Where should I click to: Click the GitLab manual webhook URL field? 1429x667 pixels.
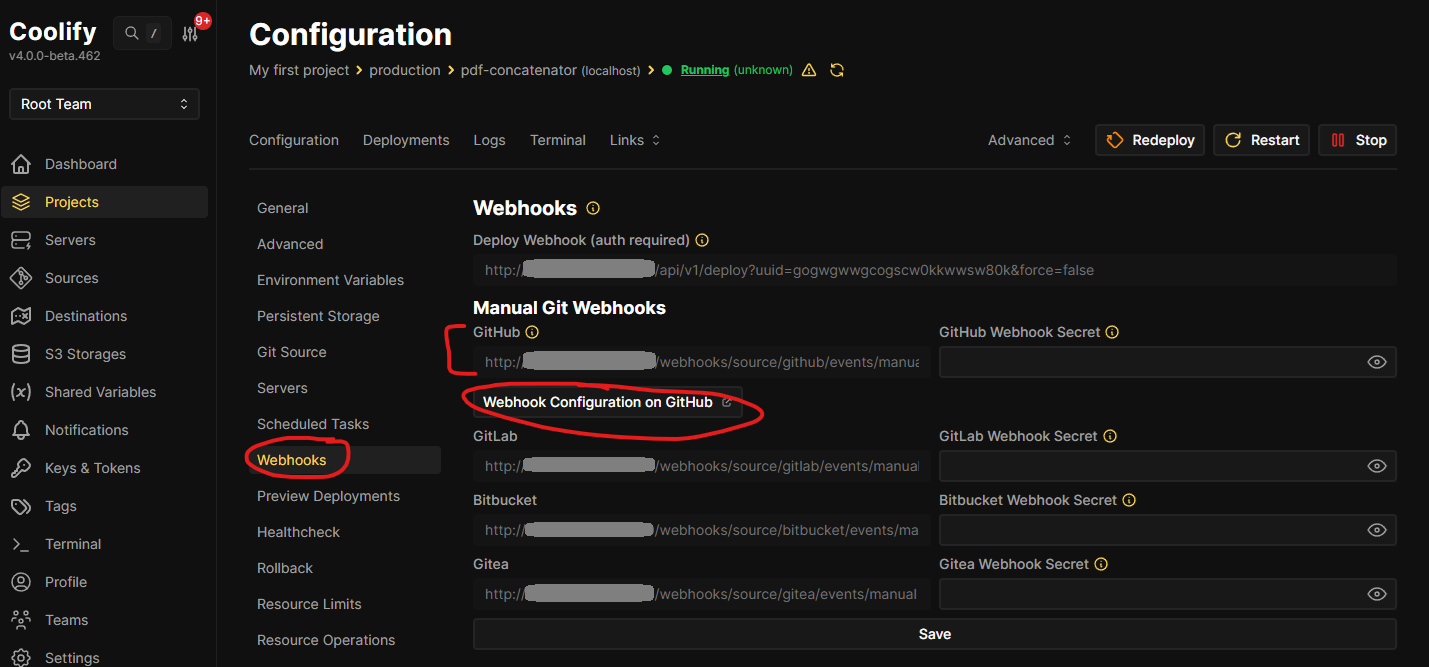click(x=701, y=466)
